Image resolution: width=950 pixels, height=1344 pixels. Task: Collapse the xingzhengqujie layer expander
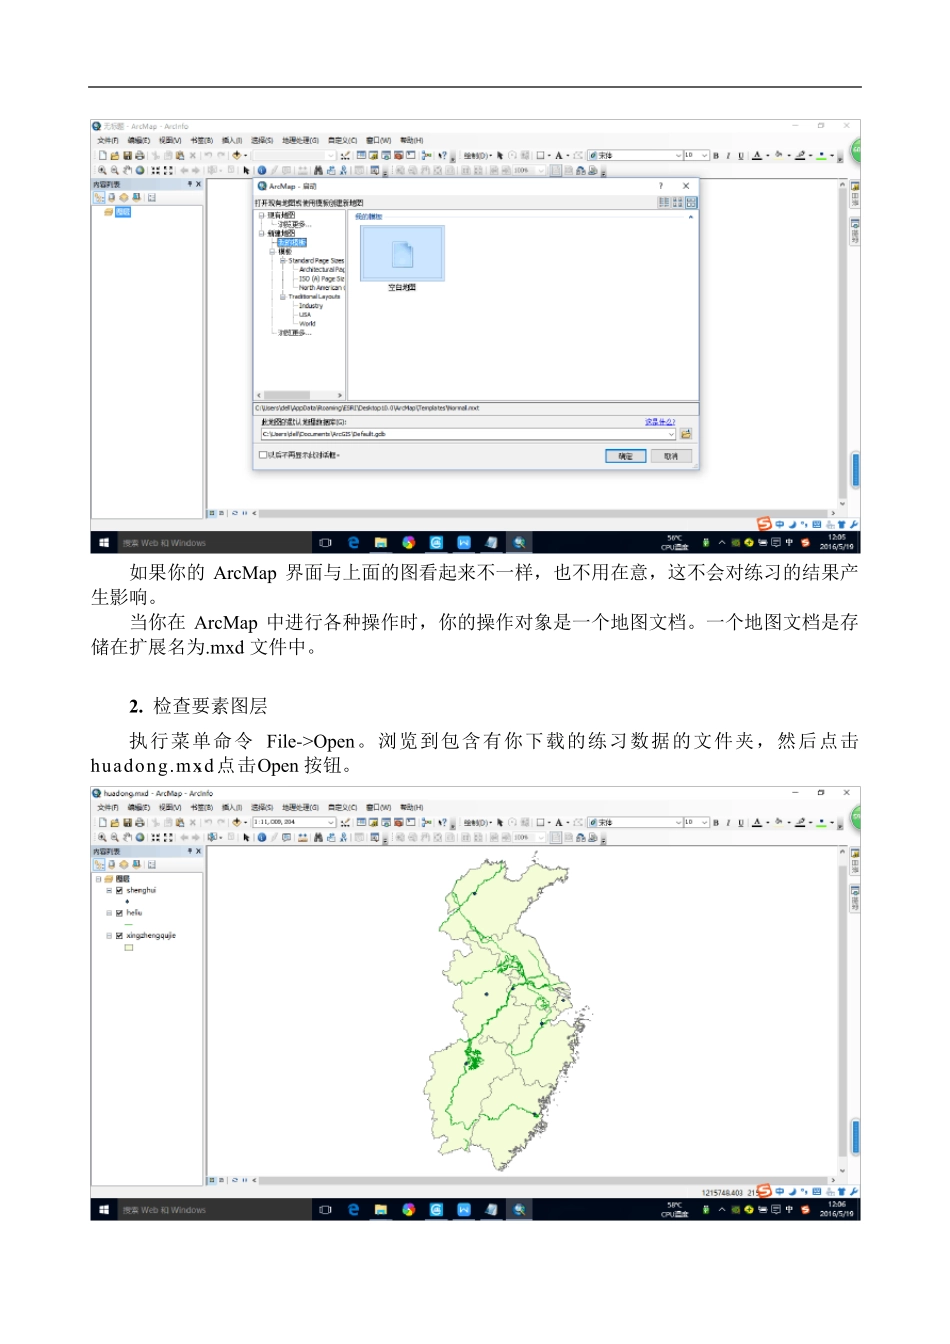pos(109,936)
